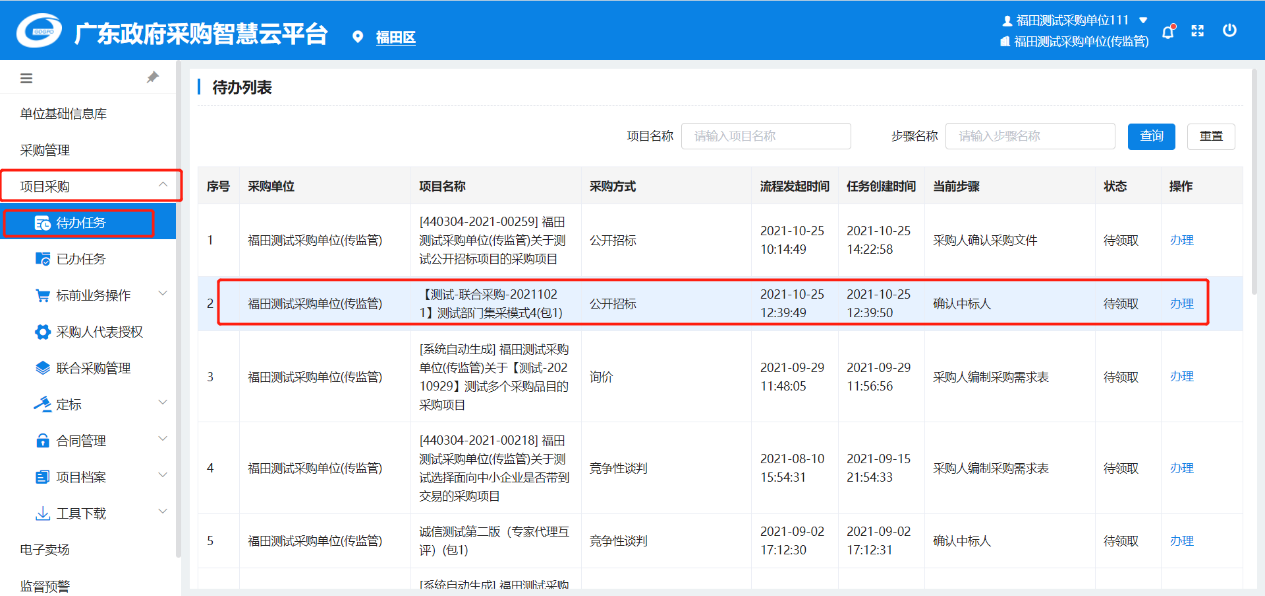Click the 查询 search button
This screenshot has height=596, width=1265.
tap(1151, 136)
